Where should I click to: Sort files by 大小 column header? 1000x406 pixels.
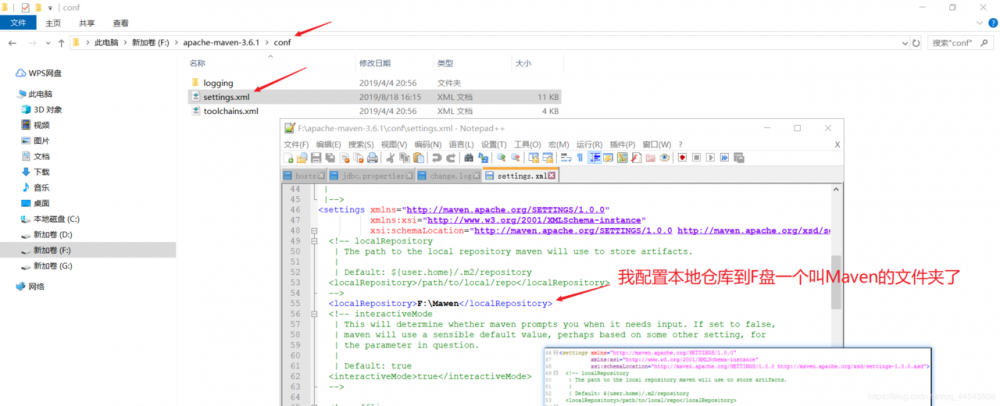[x=522, y=63]
